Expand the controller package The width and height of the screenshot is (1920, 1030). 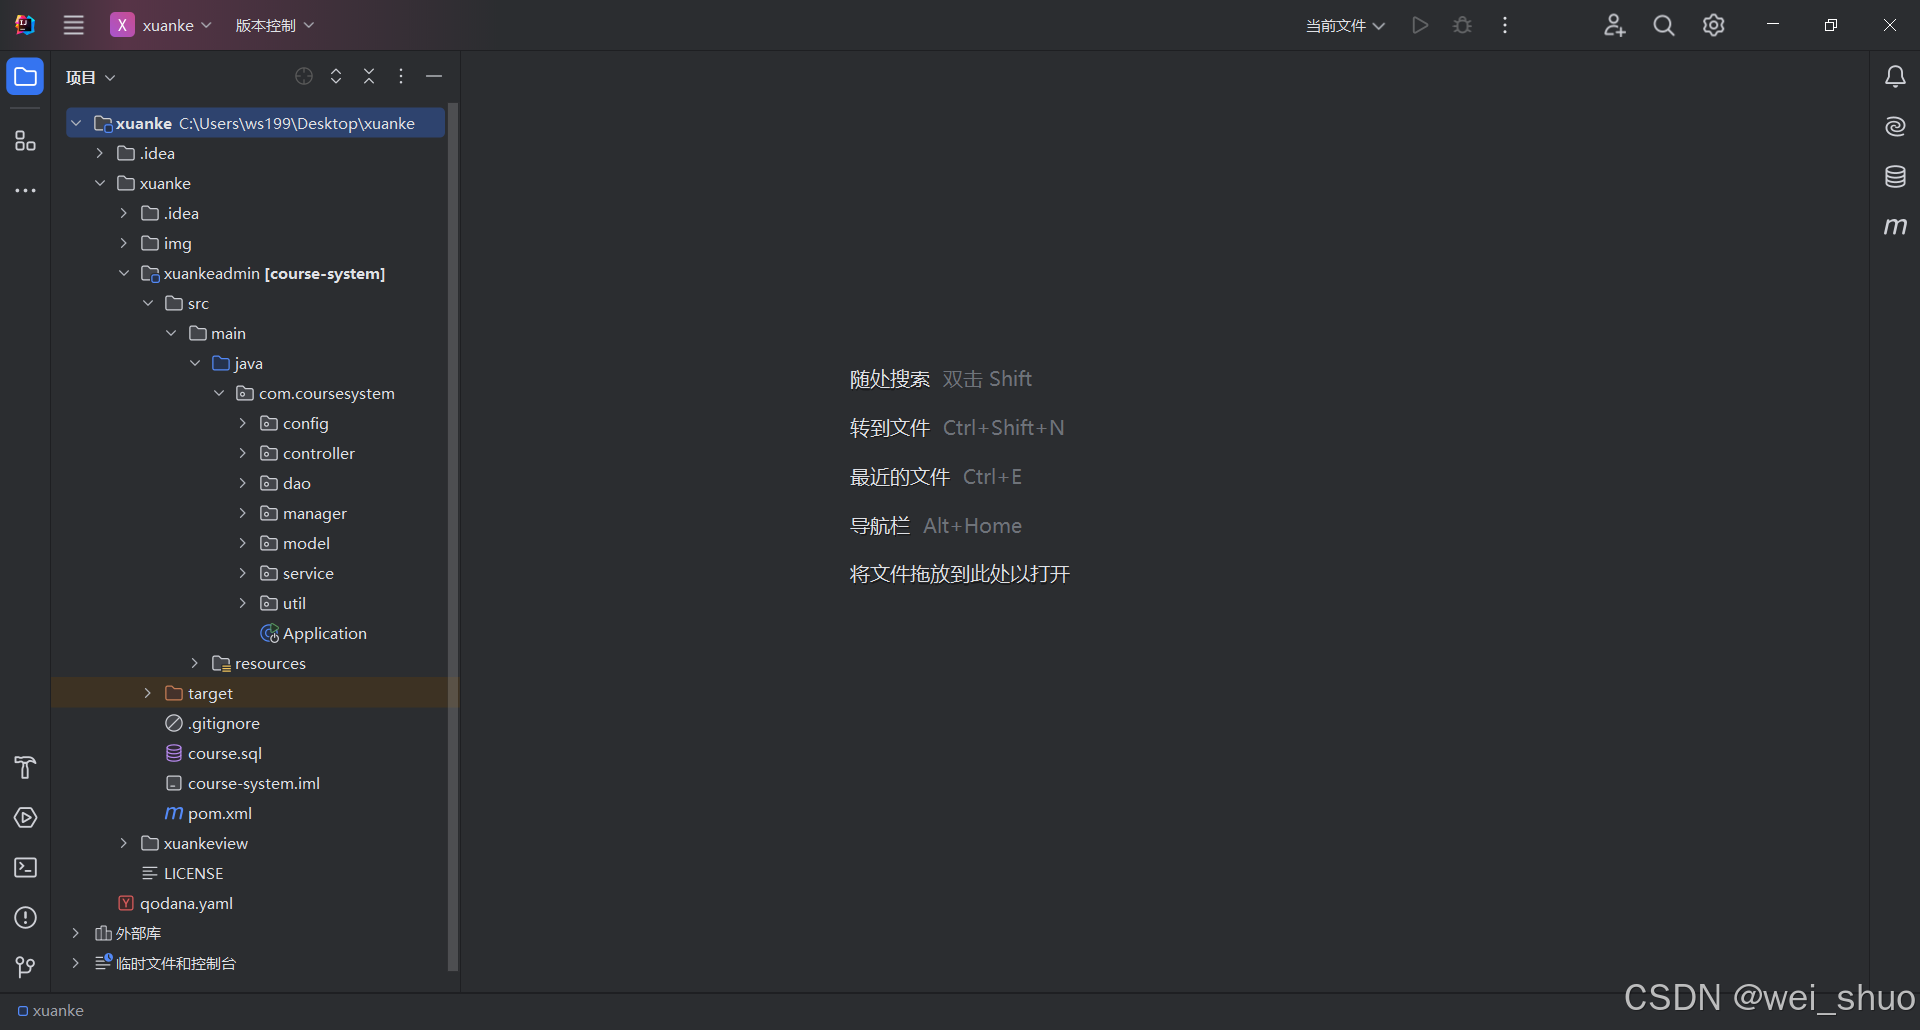tap(243, 453)
